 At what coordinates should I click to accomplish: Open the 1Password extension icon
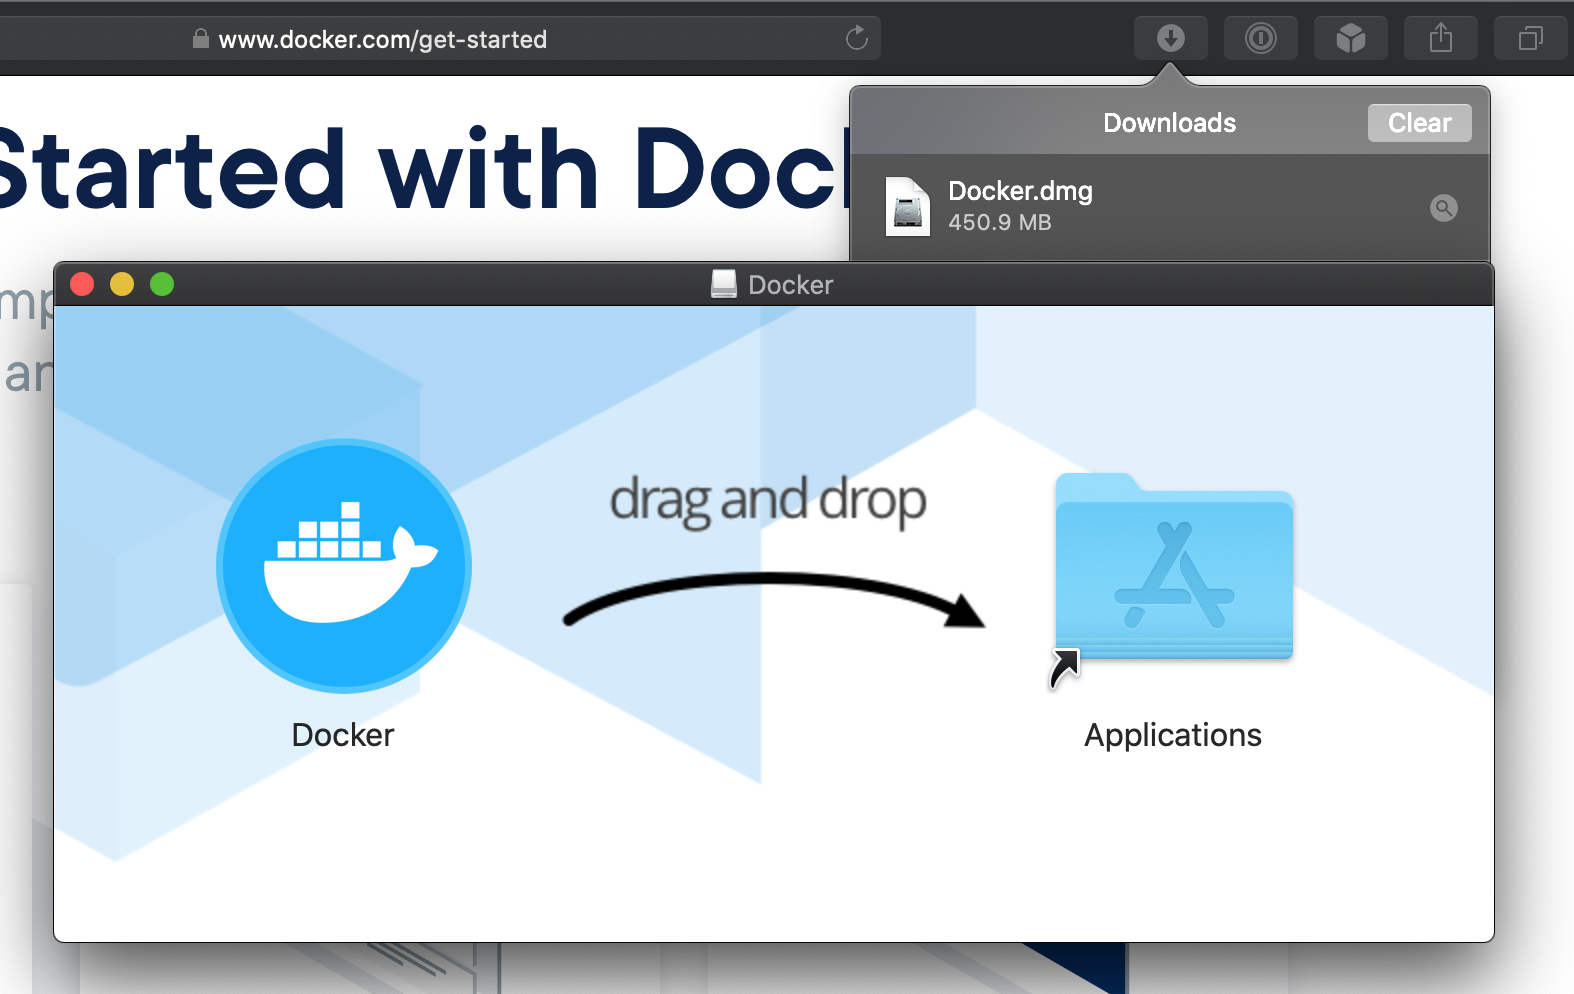point(1260,39)
